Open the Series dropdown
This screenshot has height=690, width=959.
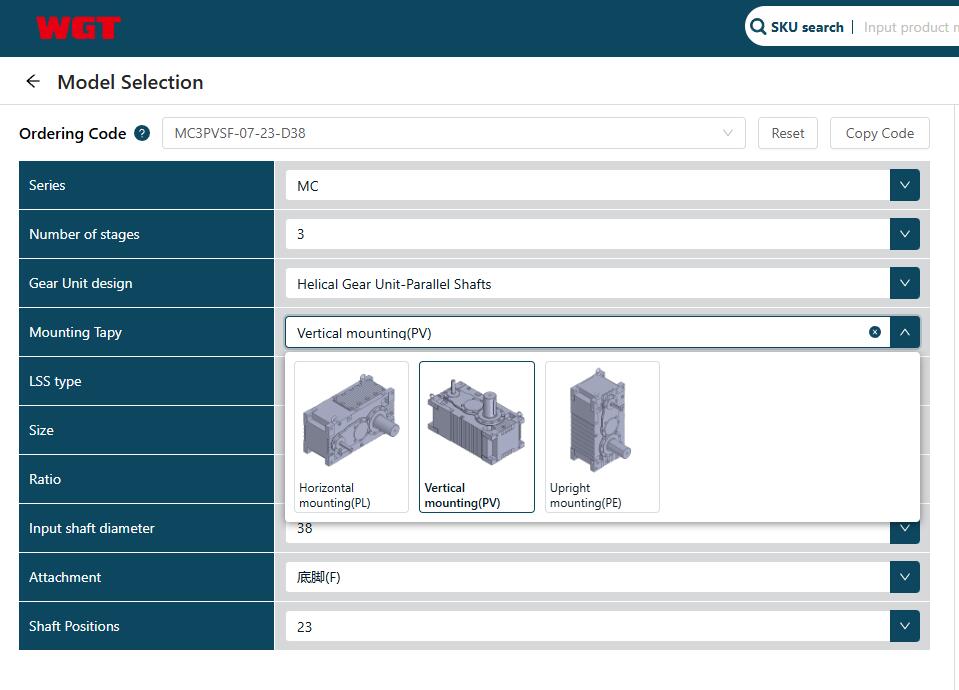point(904,185)
